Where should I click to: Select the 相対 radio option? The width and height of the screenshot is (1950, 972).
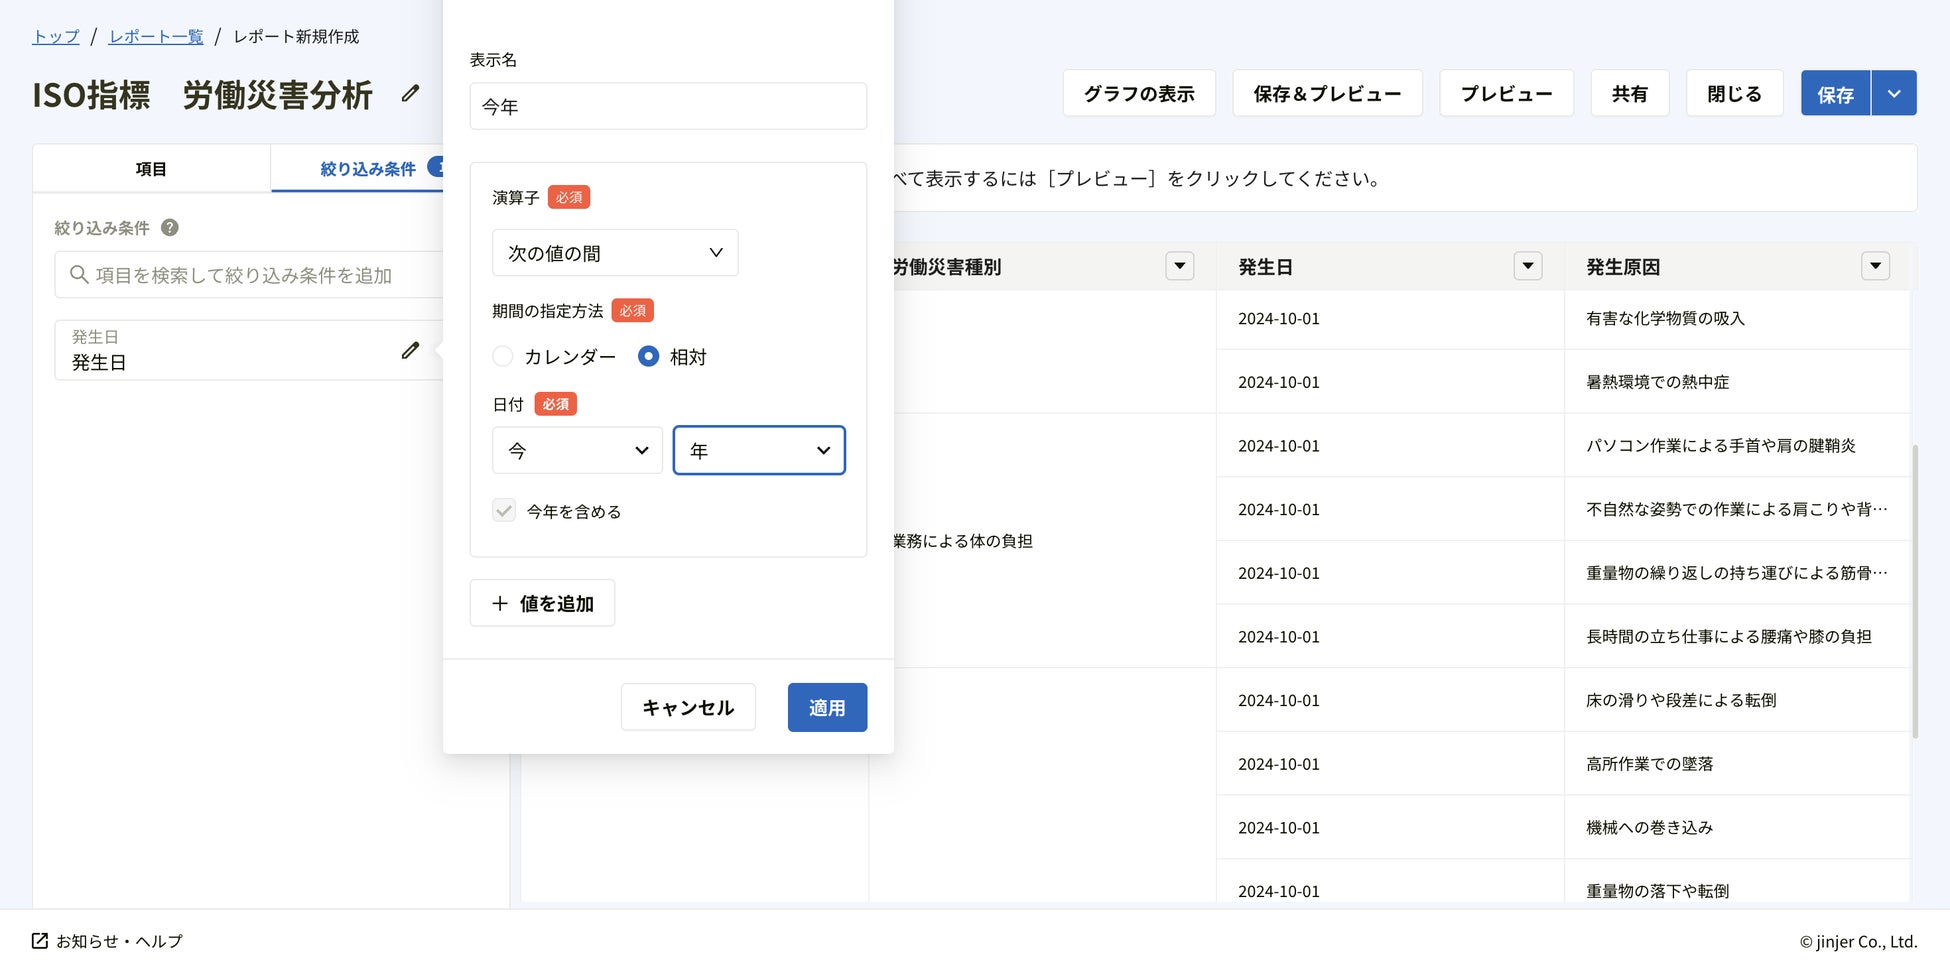tap(649, 356)
